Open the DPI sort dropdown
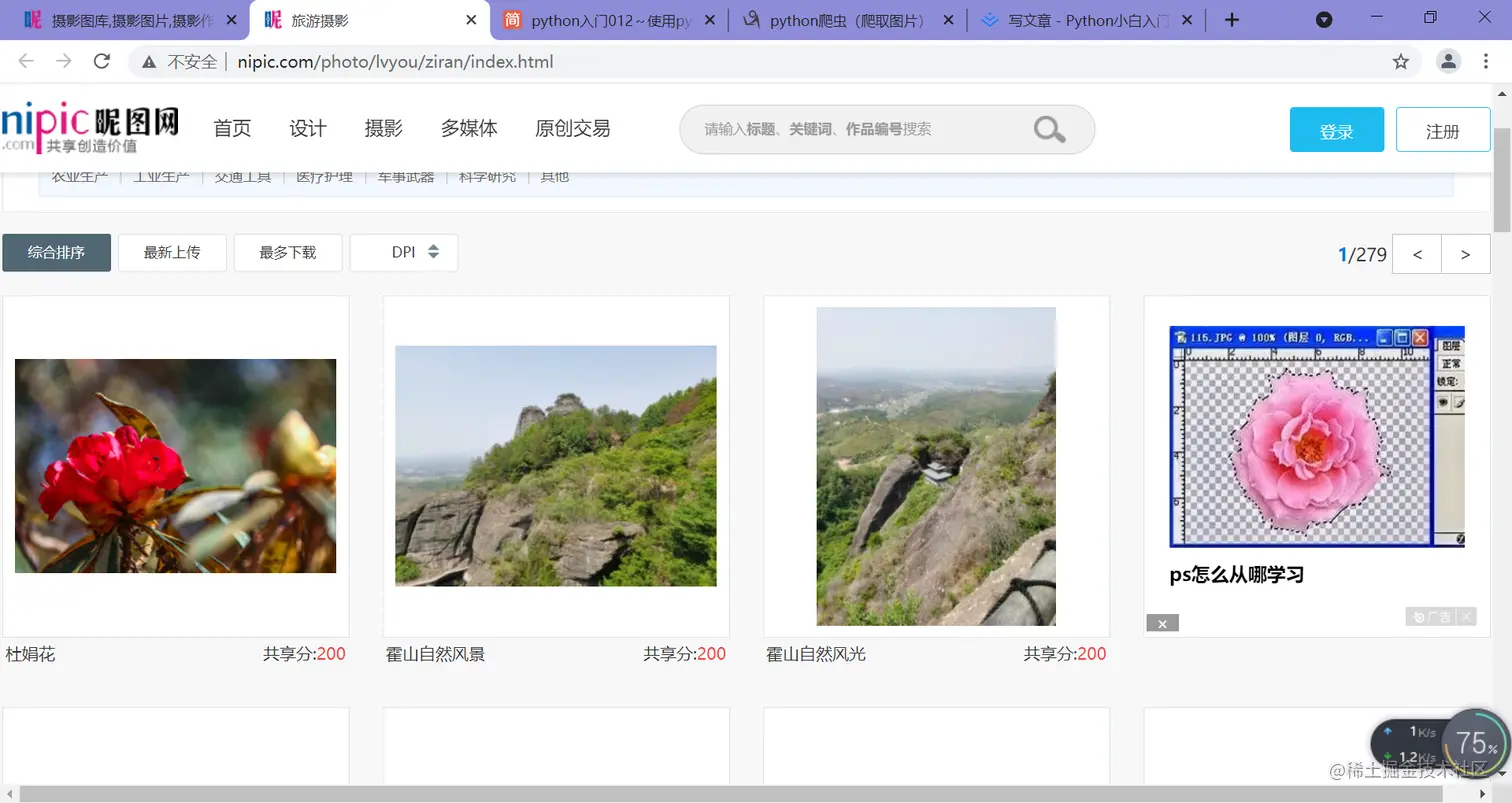The image size is (1512, 803). [404, 253]
